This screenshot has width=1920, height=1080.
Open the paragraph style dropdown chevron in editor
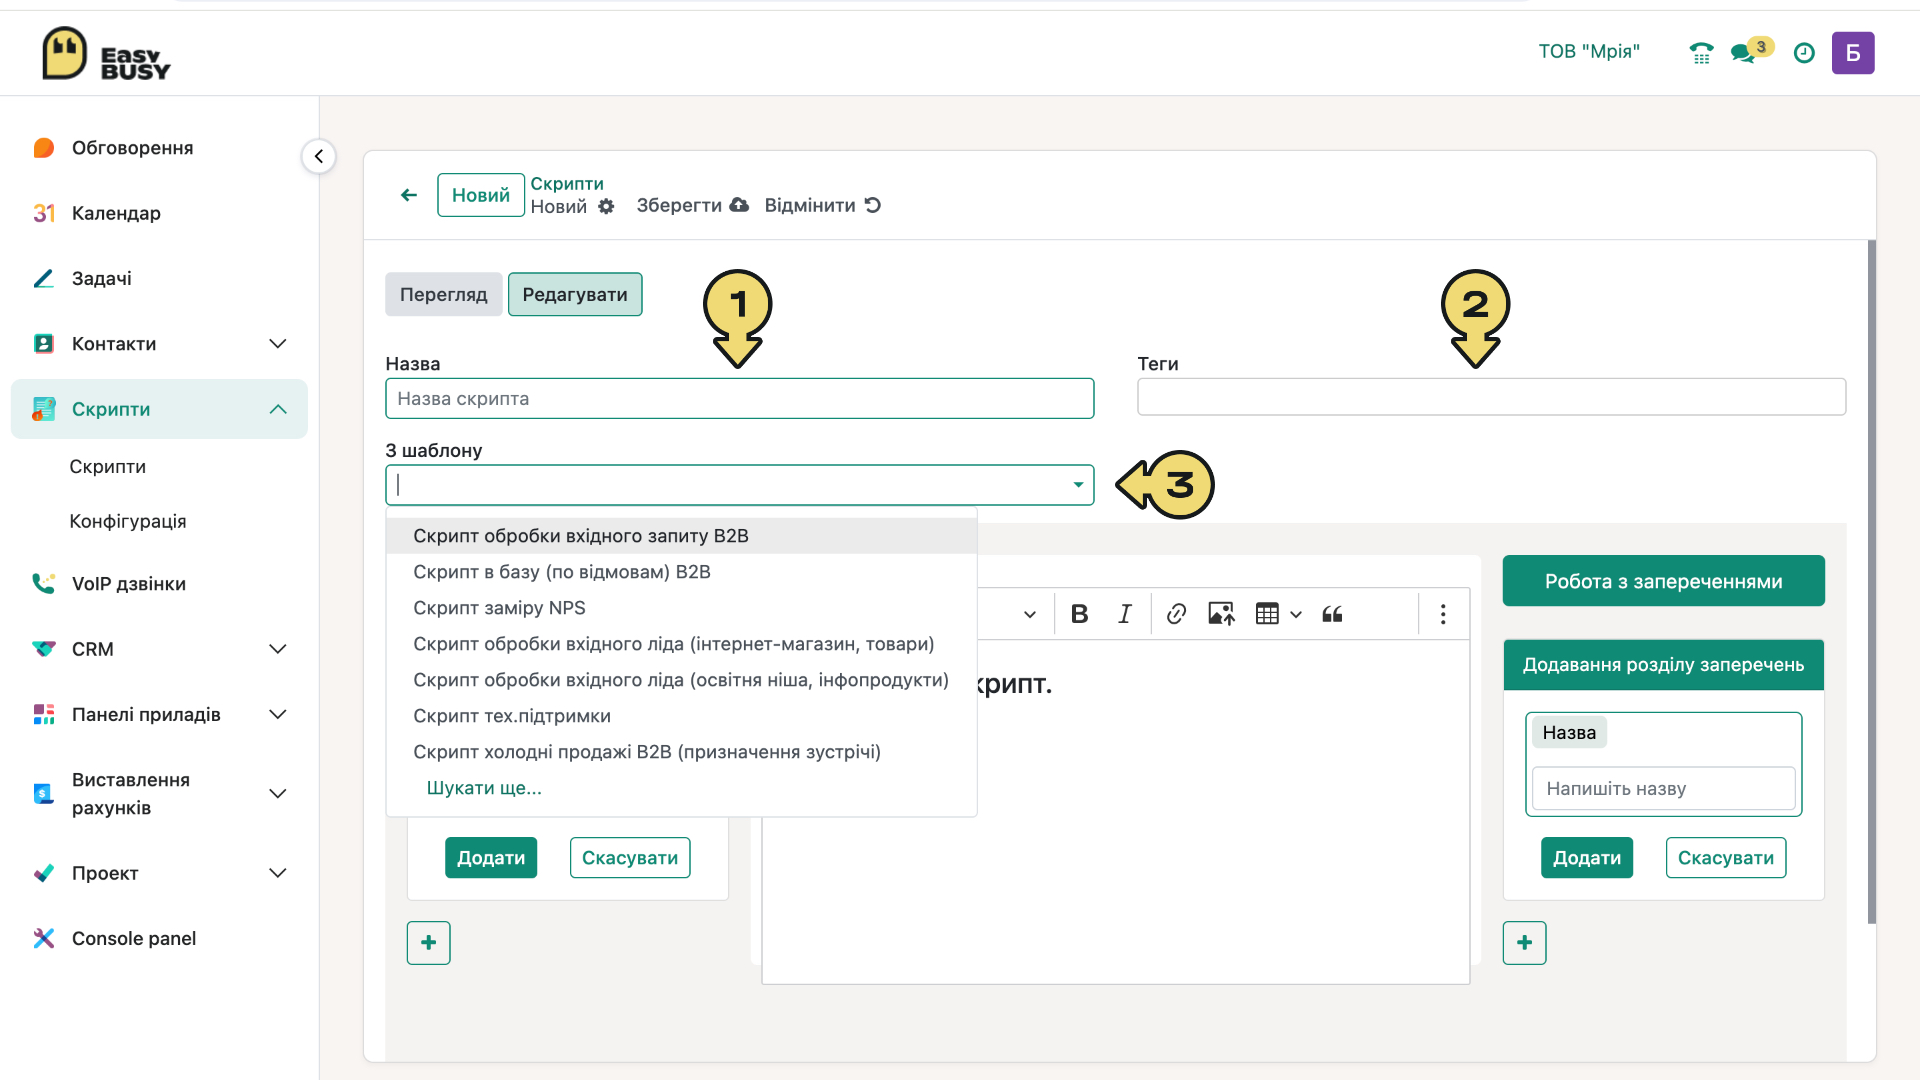point(1029,614)
